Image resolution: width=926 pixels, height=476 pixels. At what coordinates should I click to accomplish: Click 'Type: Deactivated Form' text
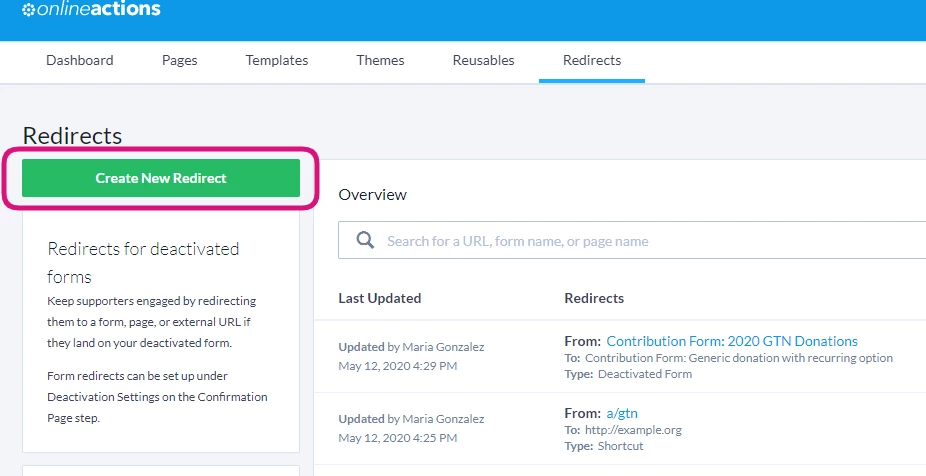pos(628,374)
